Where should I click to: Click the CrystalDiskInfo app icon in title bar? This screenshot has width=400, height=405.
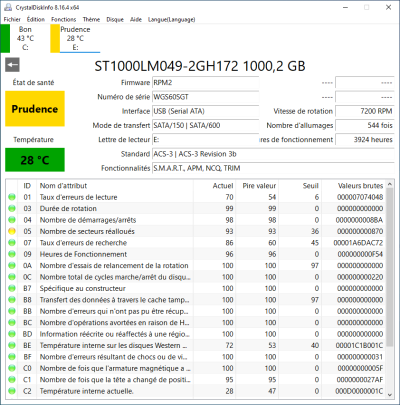tap(8, 7)
